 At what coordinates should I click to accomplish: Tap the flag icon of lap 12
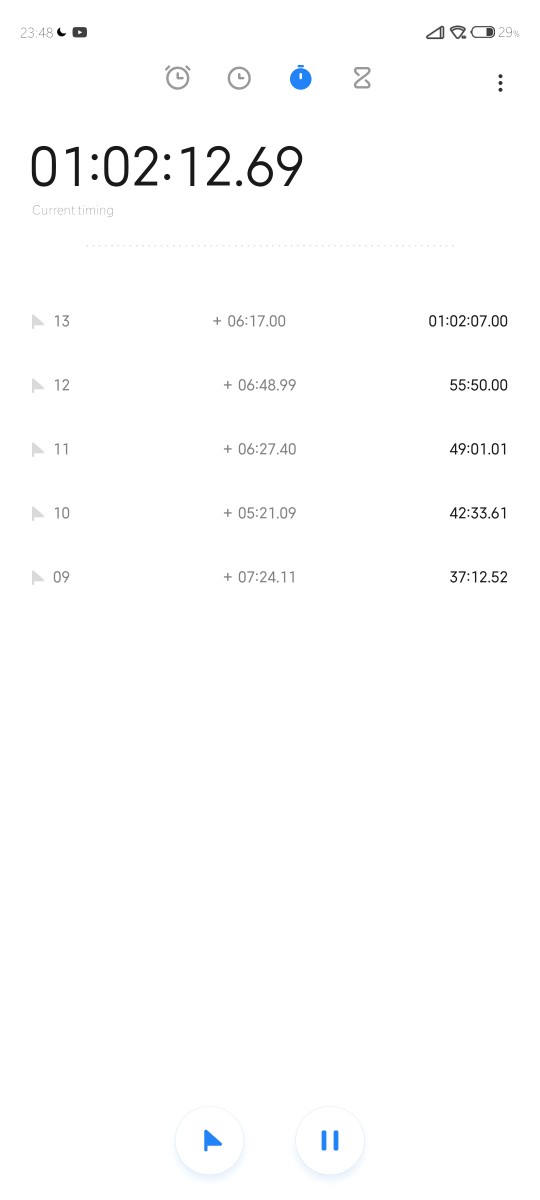[x=38, y=386]
